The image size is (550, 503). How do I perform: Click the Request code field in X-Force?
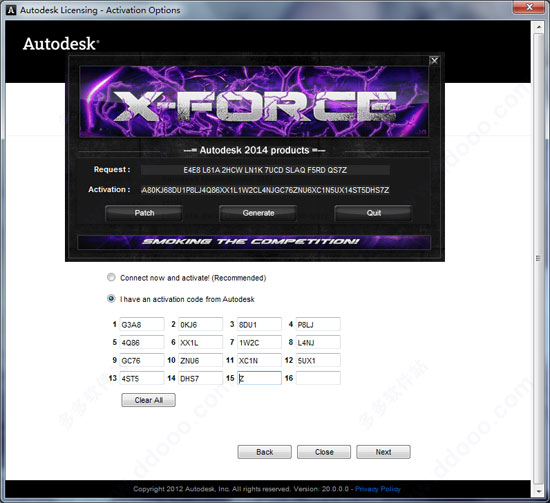point(265,170)
